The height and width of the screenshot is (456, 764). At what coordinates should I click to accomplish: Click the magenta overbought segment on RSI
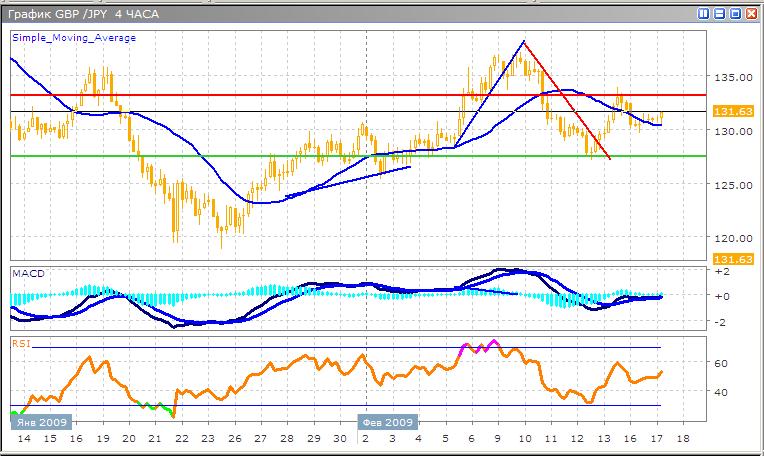[478, 346]
